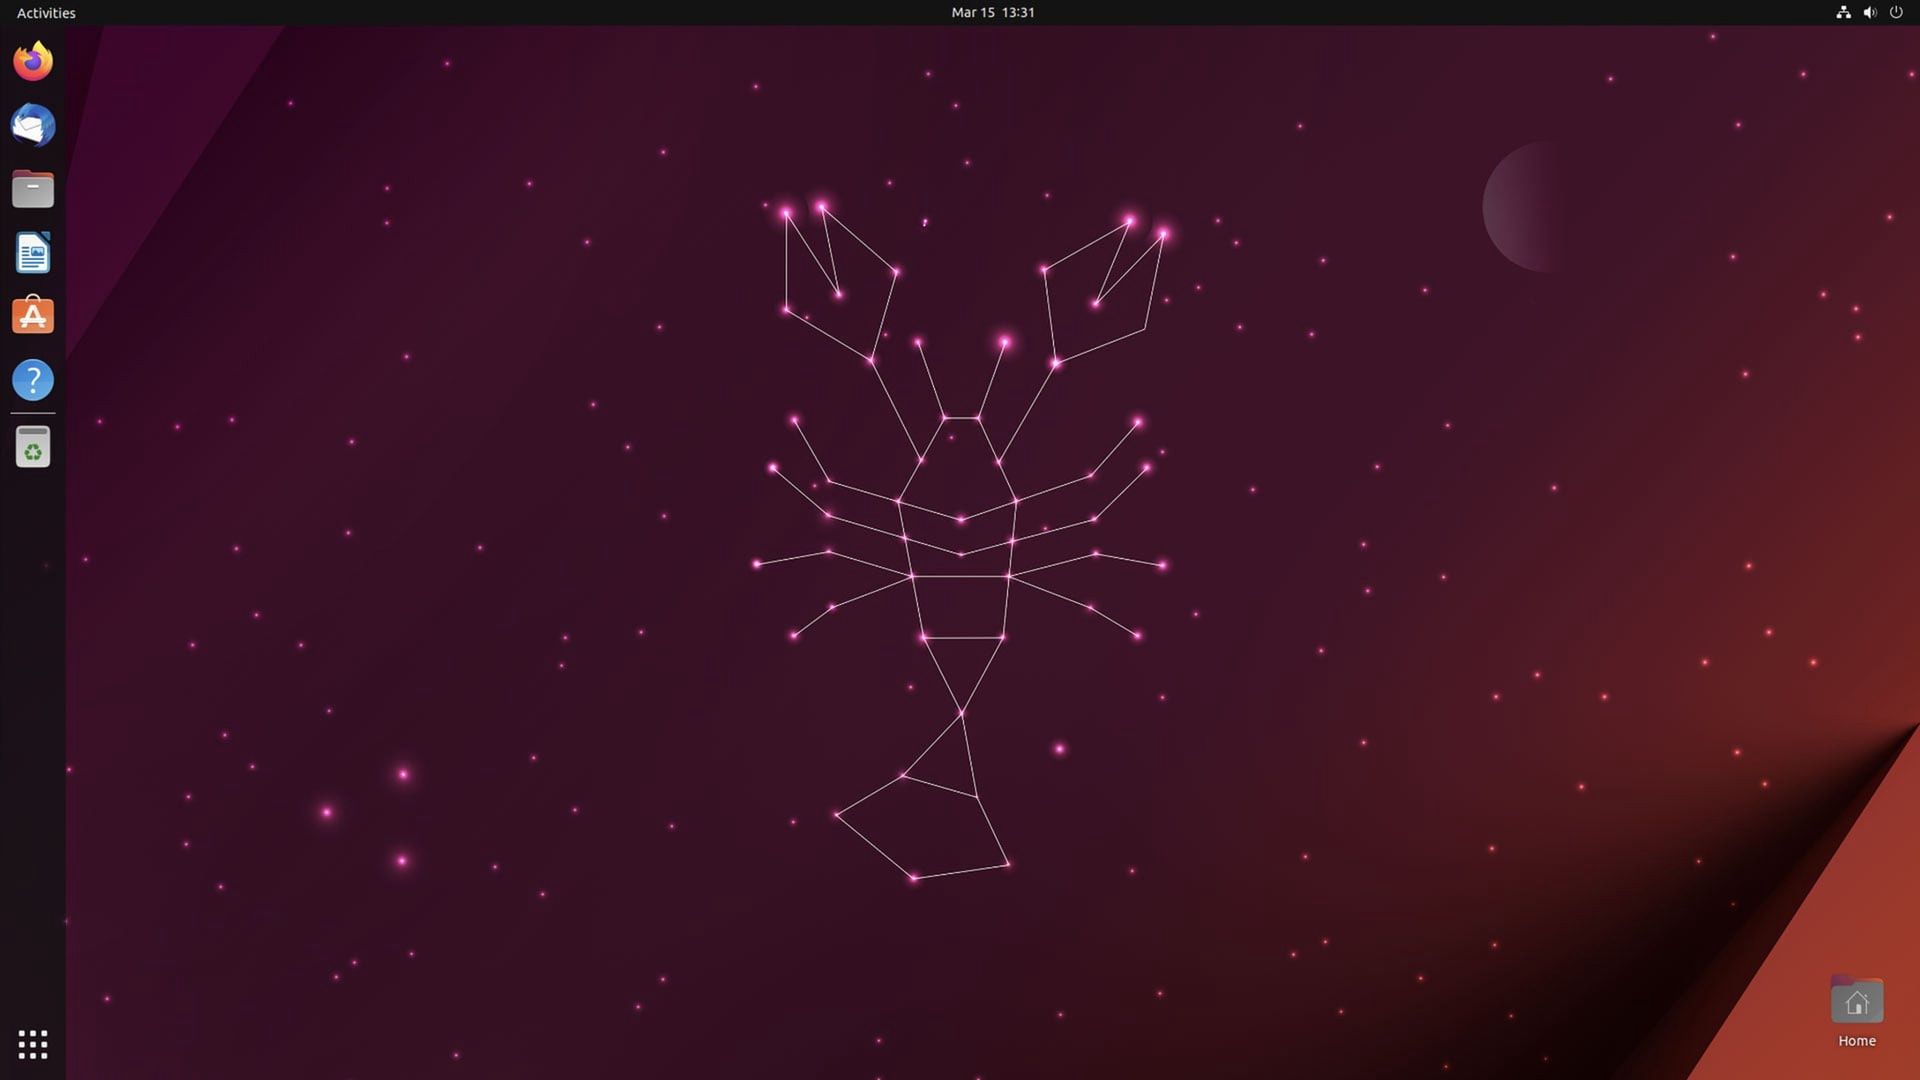
Task: Click the power tray icon
Action: click(1896, 13)
